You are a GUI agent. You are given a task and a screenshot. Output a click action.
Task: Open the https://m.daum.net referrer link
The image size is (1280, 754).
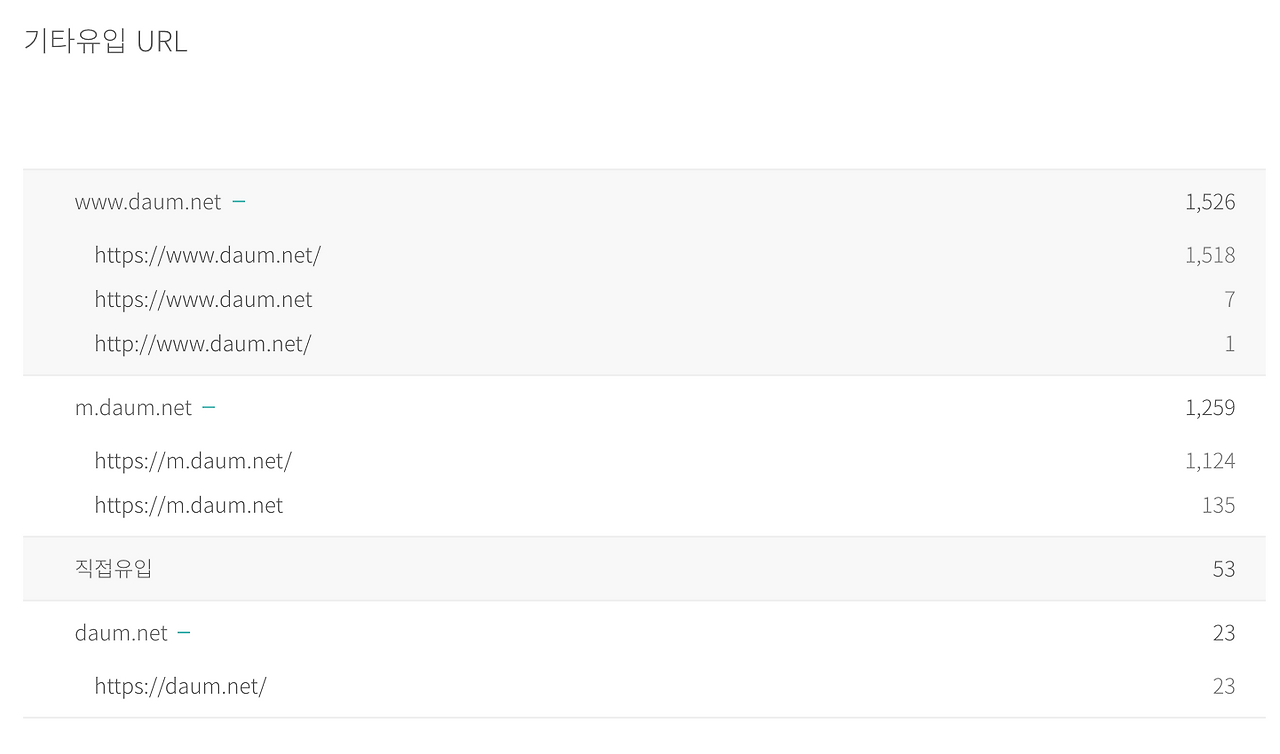[x=188, y=505]
